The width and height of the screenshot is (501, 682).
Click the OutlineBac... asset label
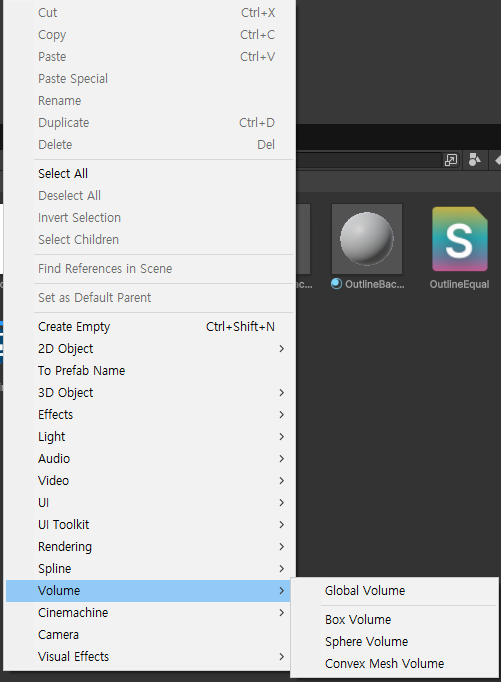pos(374,284)
